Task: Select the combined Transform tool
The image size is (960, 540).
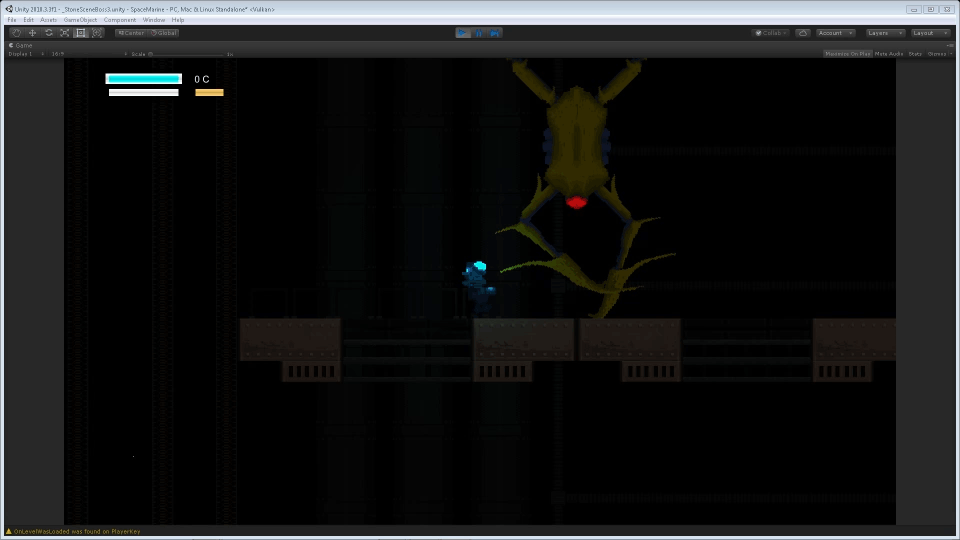Action: coord(97,33)
